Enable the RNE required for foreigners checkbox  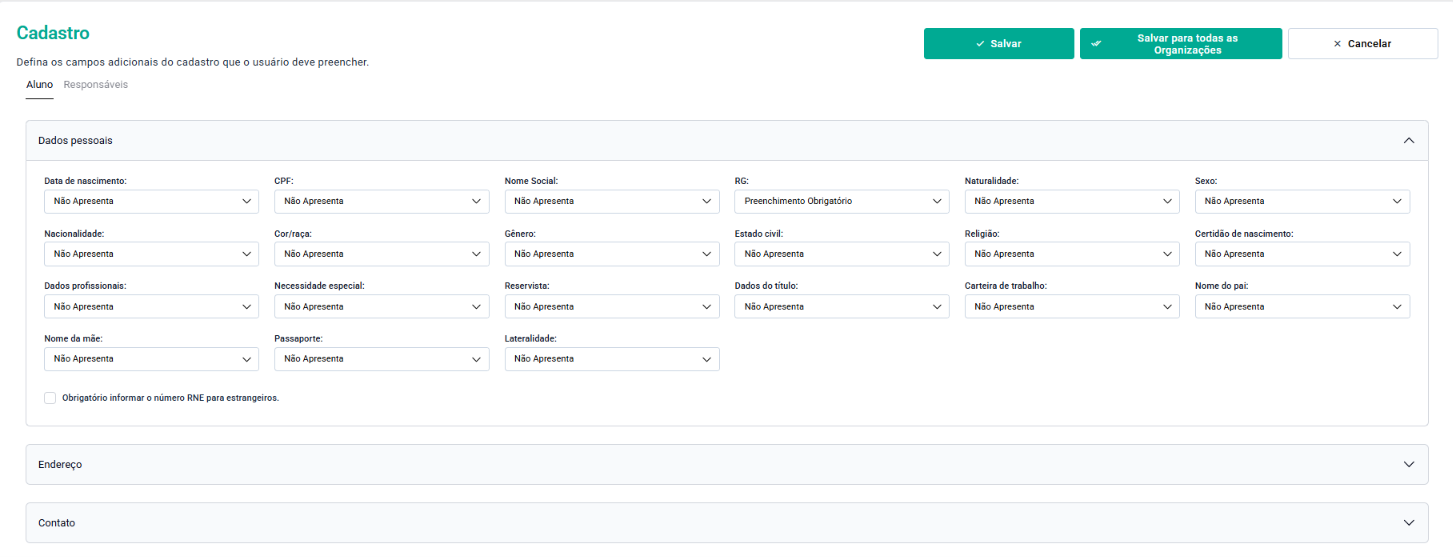tap(50, 398)
